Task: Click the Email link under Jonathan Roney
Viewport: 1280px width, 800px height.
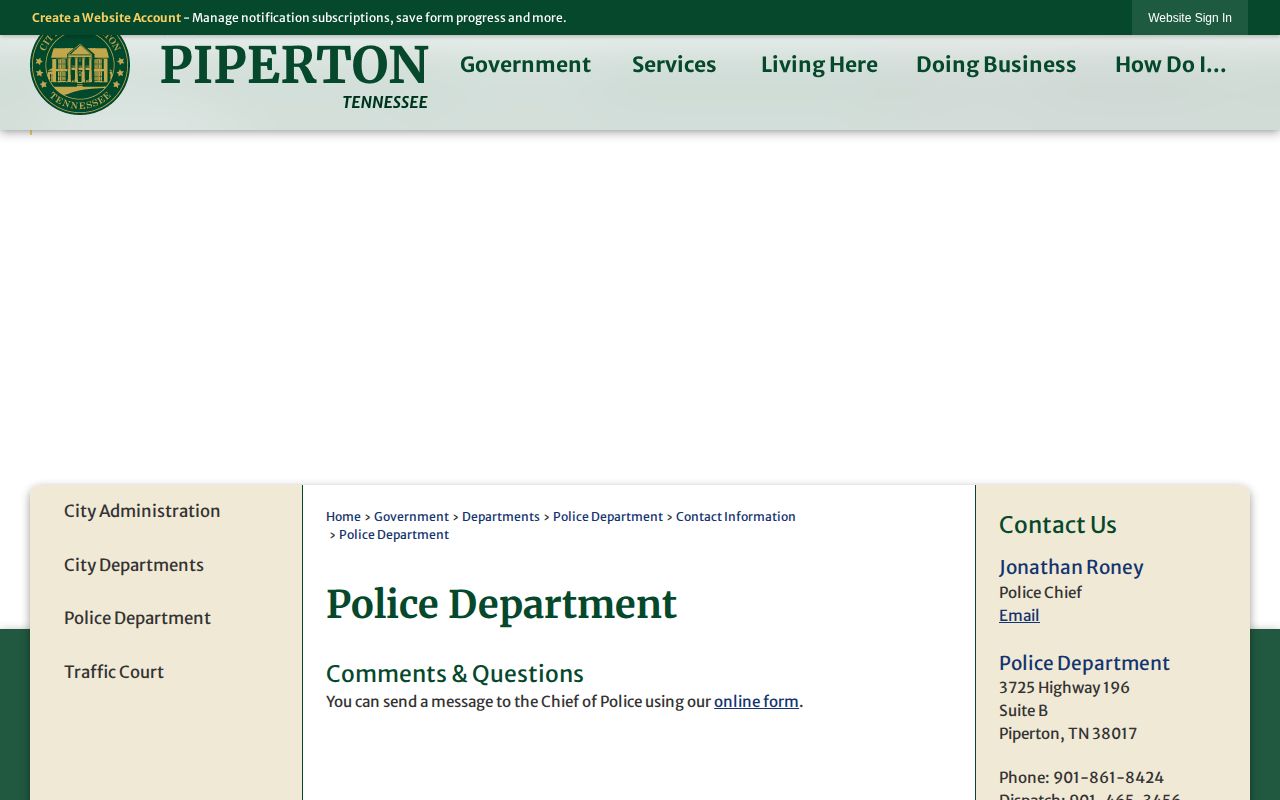Action: (1019, 616)
